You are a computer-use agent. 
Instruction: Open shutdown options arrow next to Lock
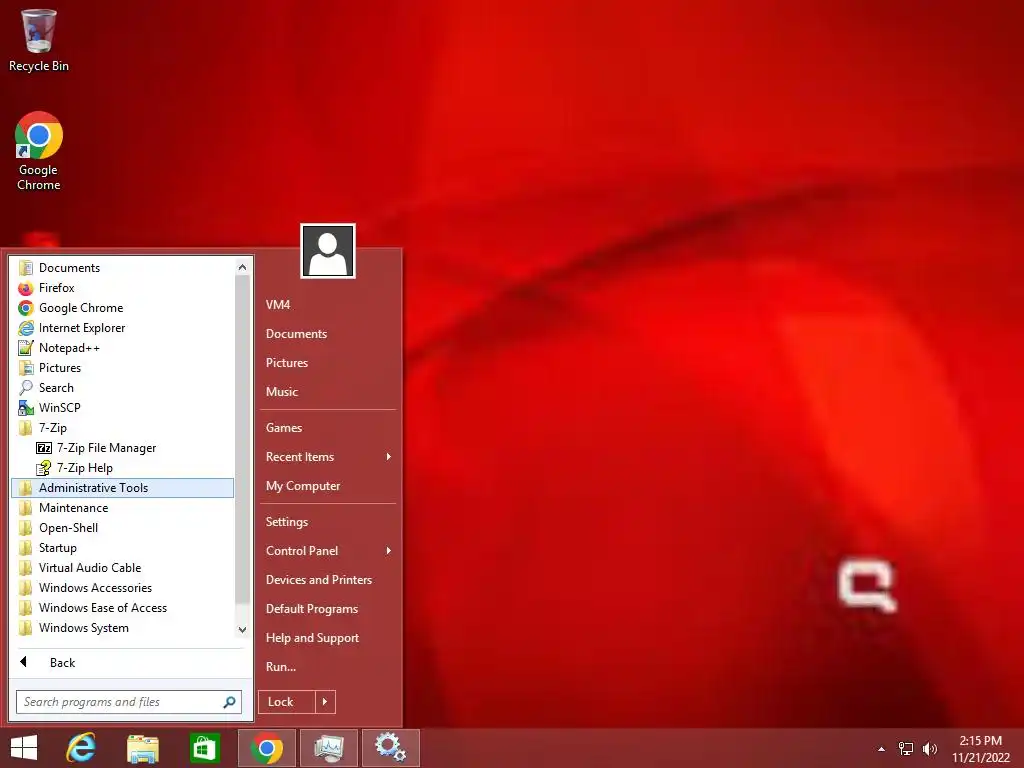click(325, 702)
